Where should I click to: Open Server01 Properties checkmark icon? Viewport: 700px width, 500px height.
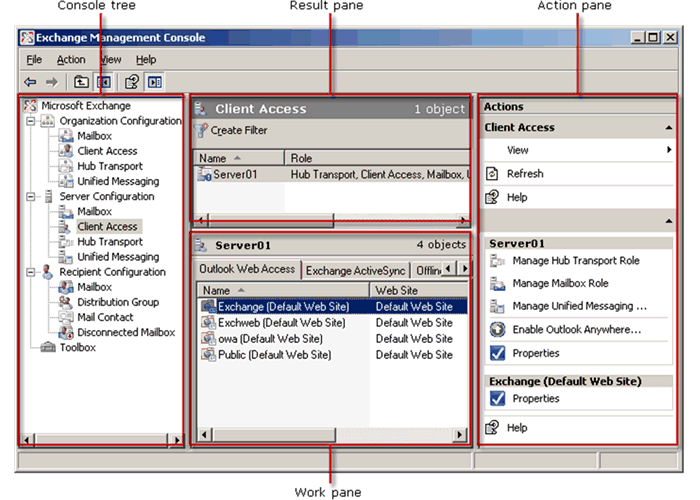[497, 353]
